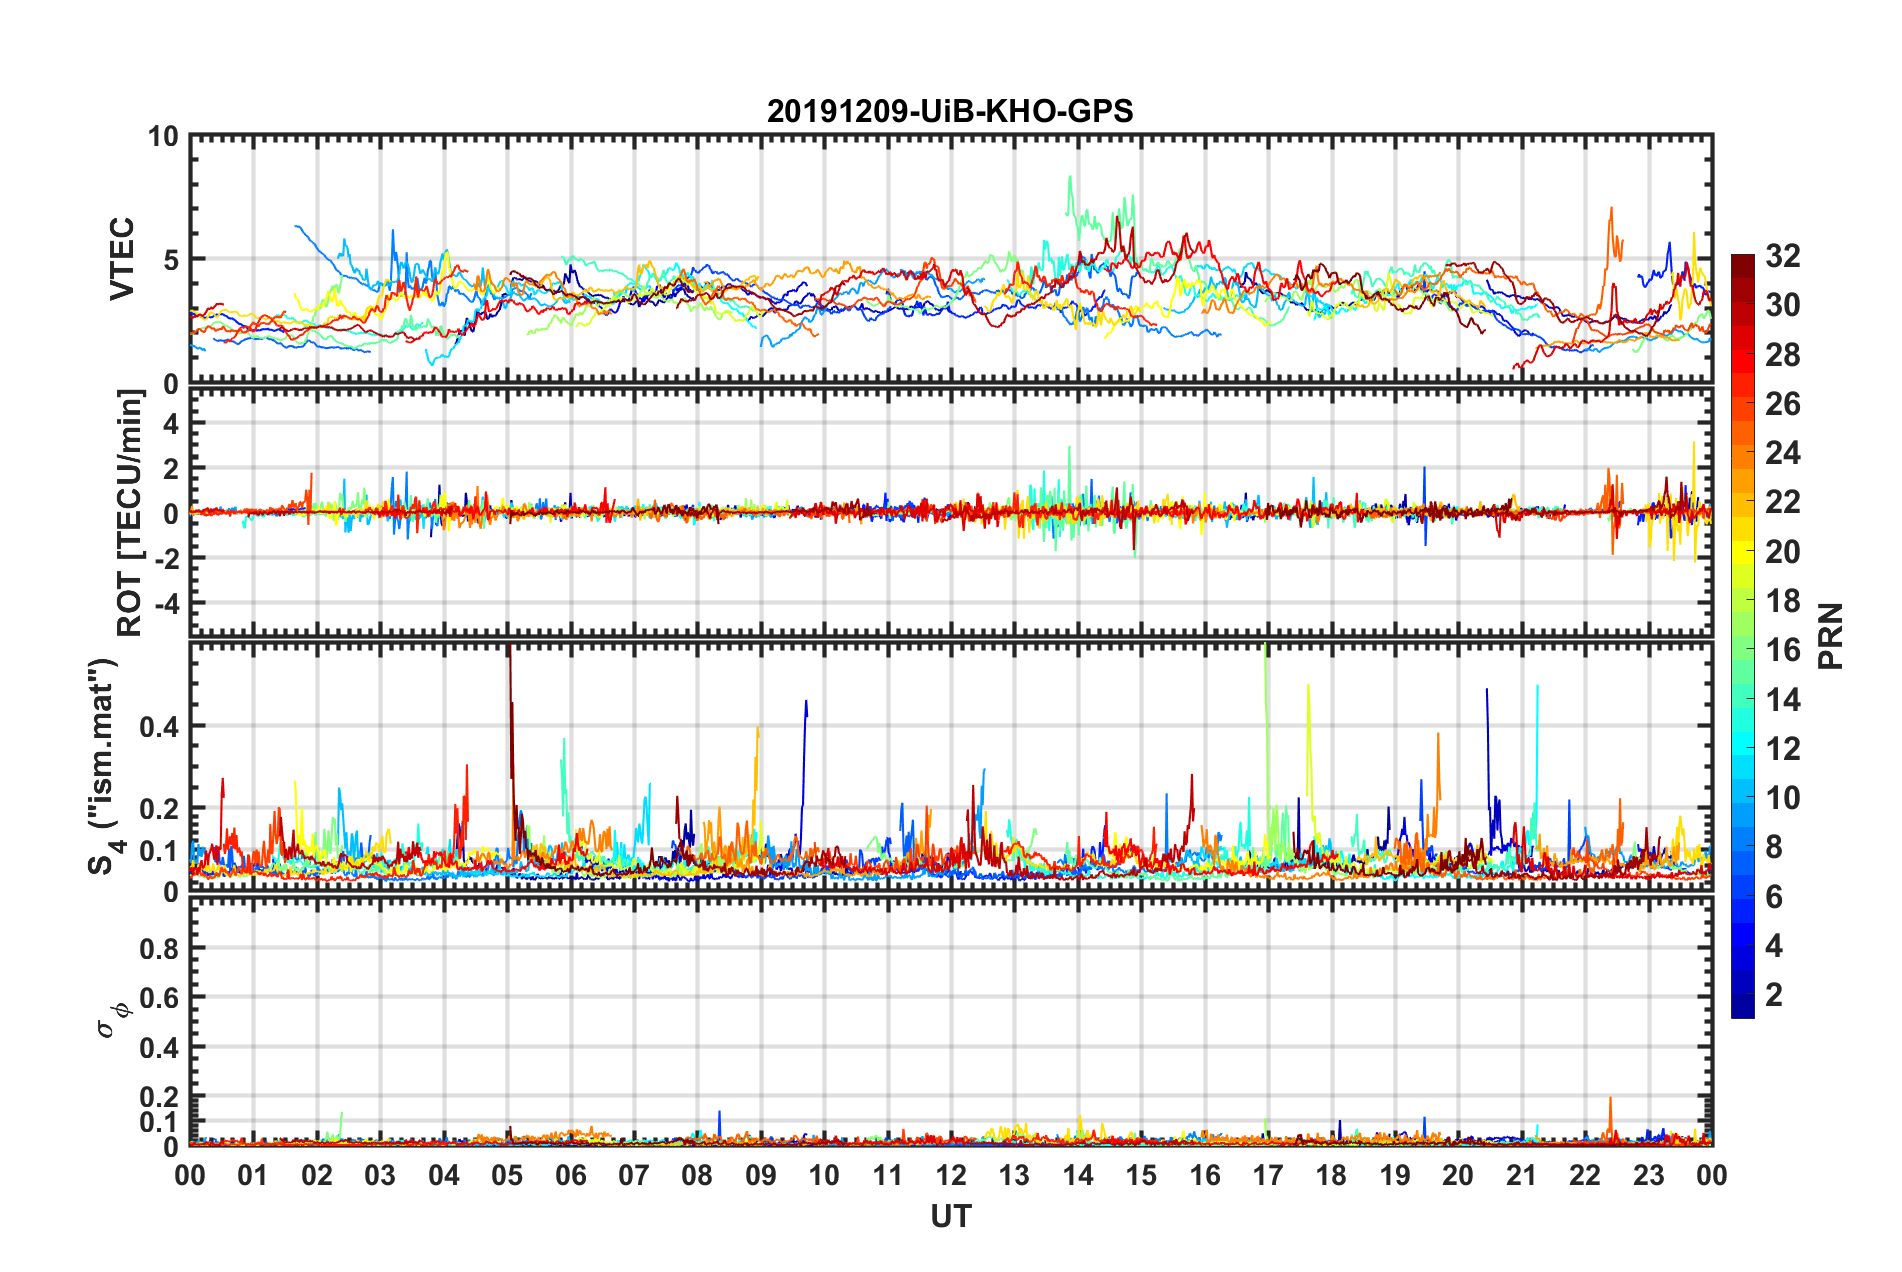Viewport: 1902px width, 1272px height.
Task: Select the "5" tick on the VTEC axis
Action: (x=171, y=260)
